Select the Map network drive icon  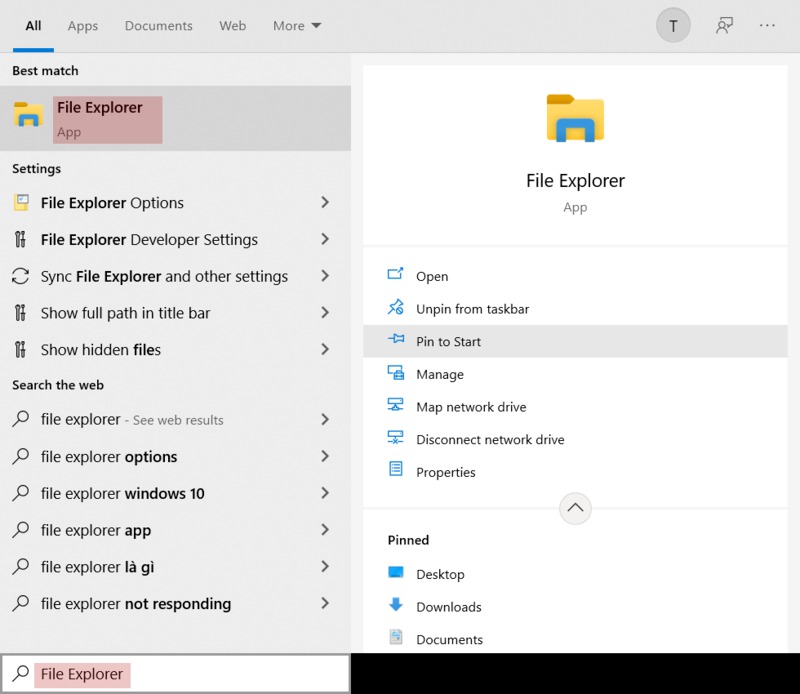pyautogui.click(x=395, y=406)
